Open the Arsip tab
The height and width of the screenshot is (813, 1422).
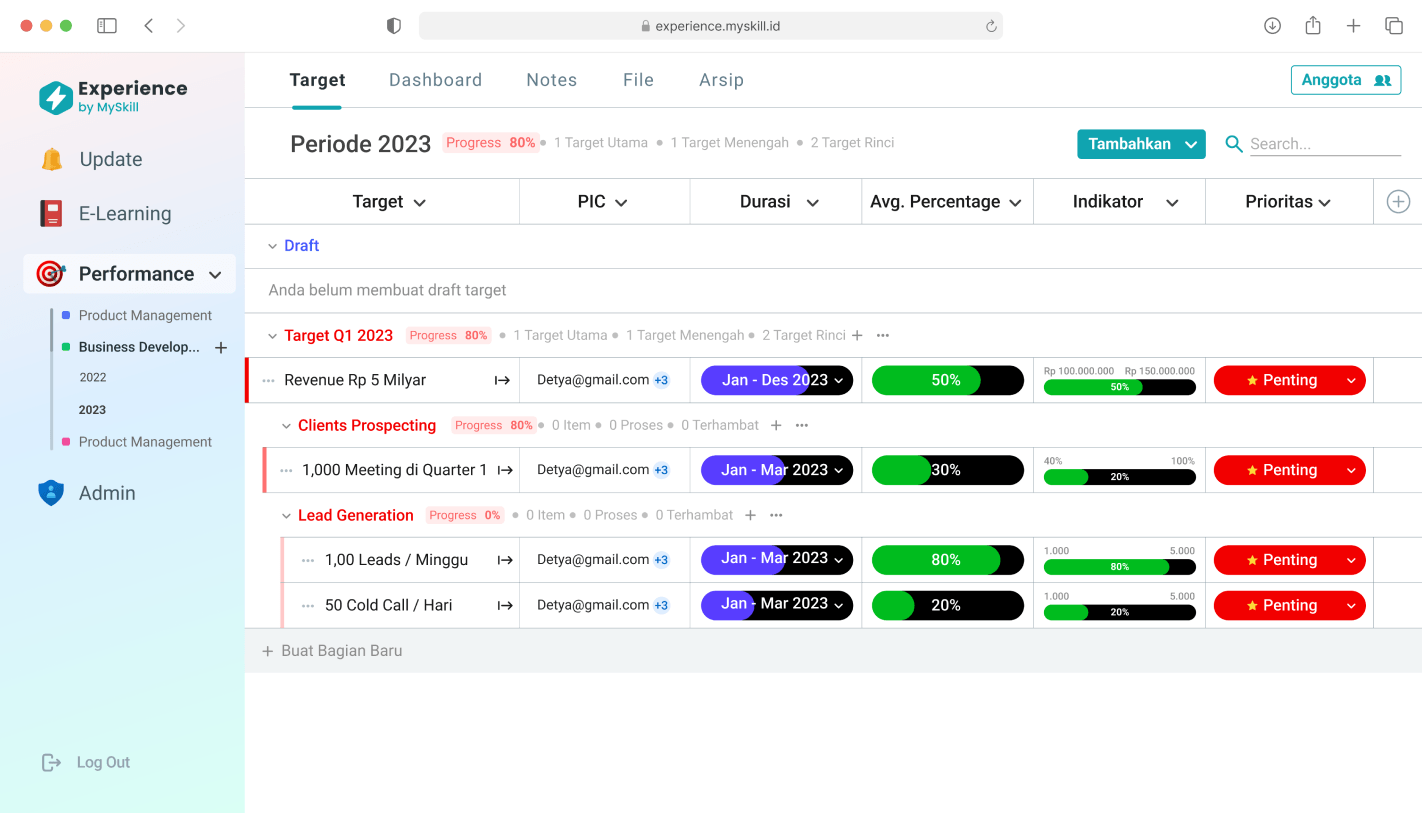(721, 79)
